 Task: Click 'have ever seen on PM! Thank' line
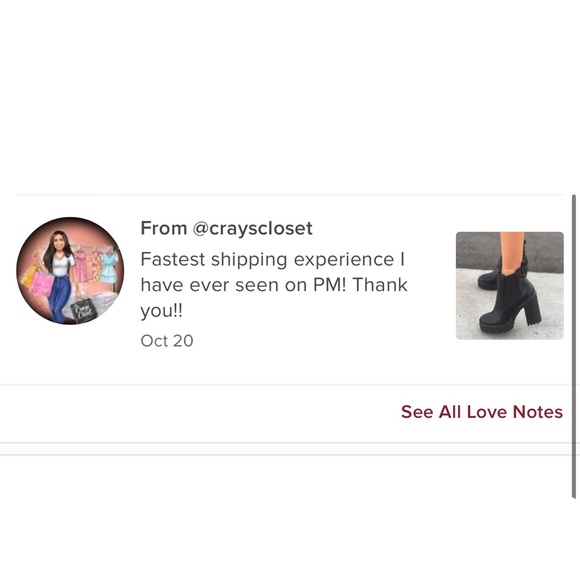[x=274, y=285]
